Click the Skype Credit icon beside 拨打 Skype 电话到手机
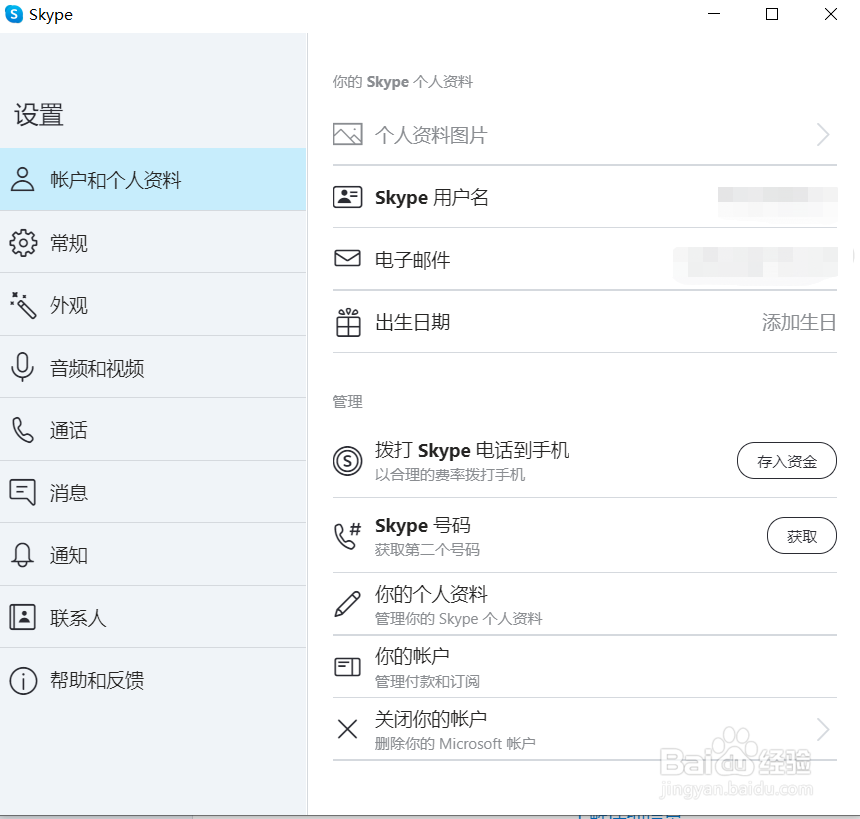This screenshot has height=819, width=860. tap(347, 461)
